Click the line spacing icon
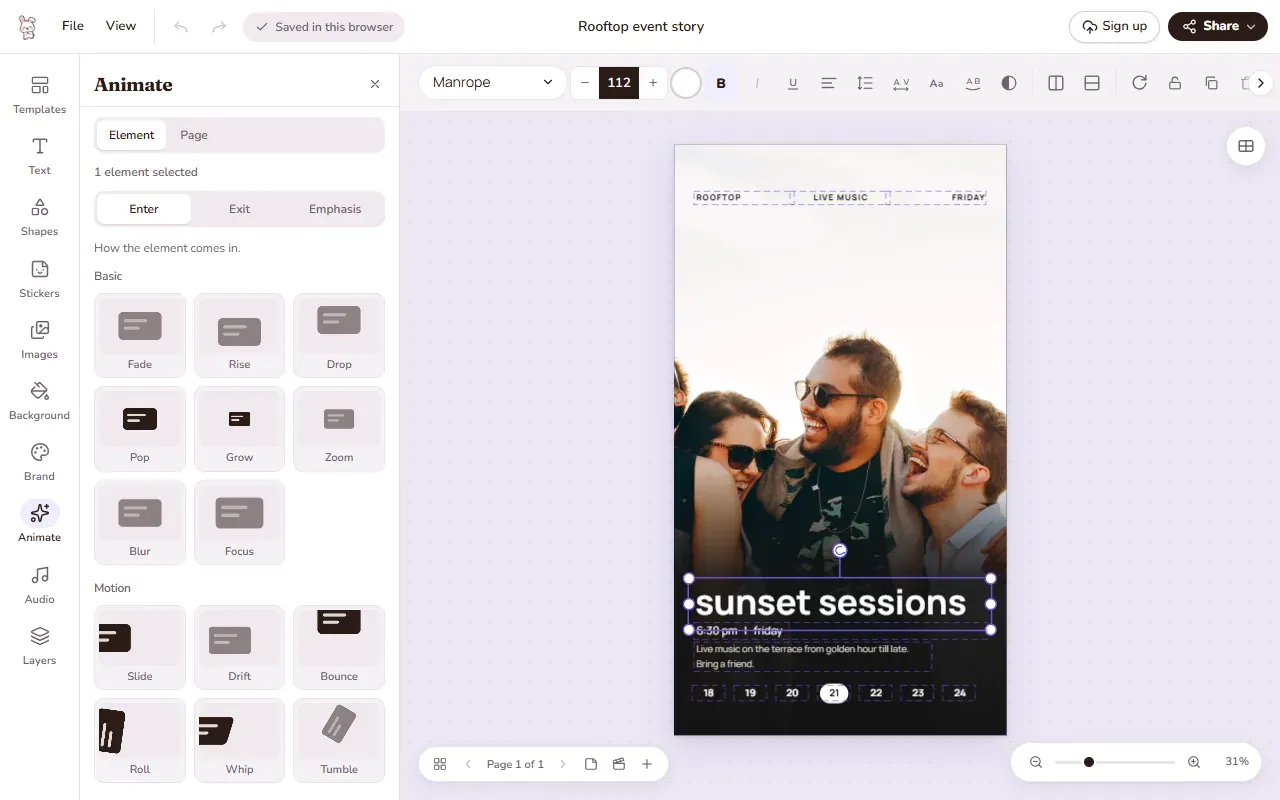Image resolution: width=1280 pixels, height=800 pixels. 865,83
